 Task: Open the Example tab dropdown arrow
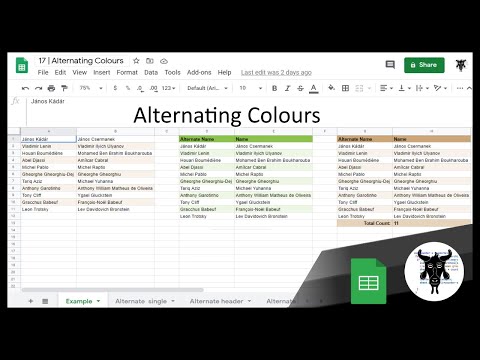coord(98,301)
